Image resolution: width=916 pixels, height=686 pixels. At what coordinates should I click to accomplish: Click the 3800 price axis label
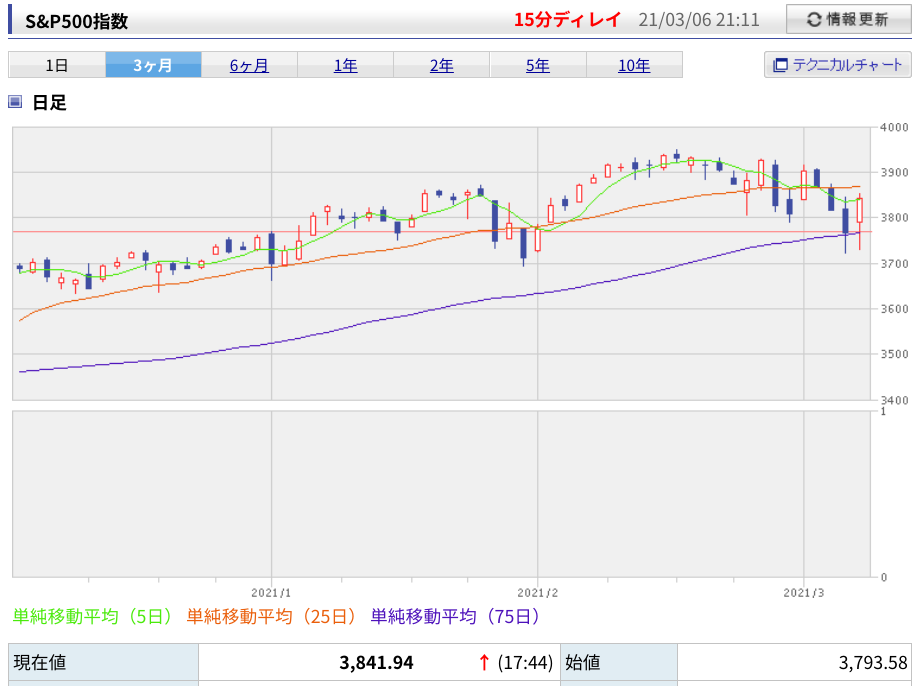[x=894, y=218]
